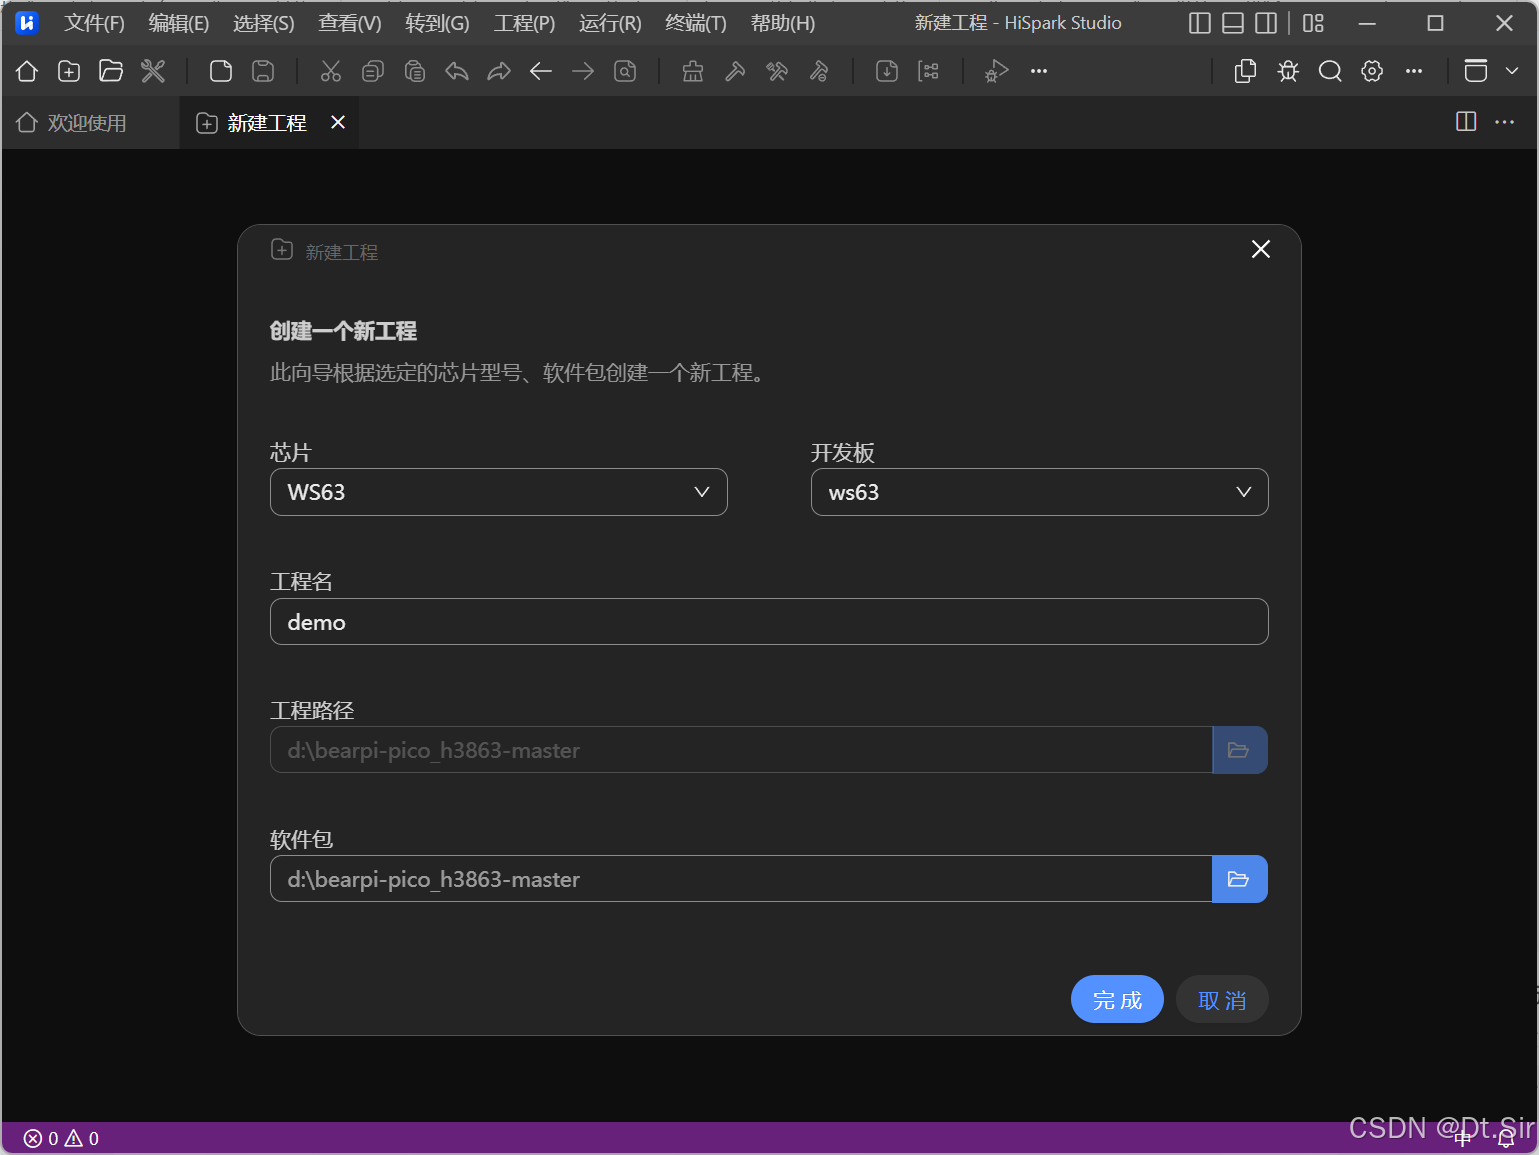This screenshot has width=1539, height=1155.
Task: Click the 工程名 demo input field
Action: point(769,622)
